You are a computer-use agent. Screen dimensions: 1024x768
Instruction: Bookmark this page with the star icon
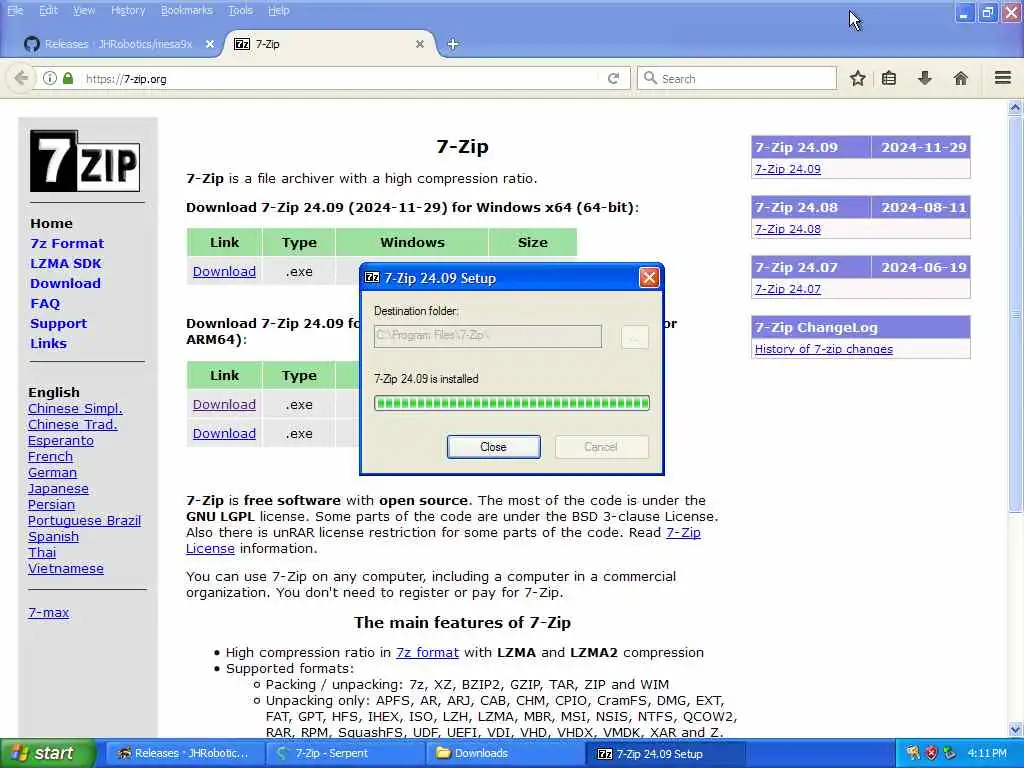[x=857, y=78]
